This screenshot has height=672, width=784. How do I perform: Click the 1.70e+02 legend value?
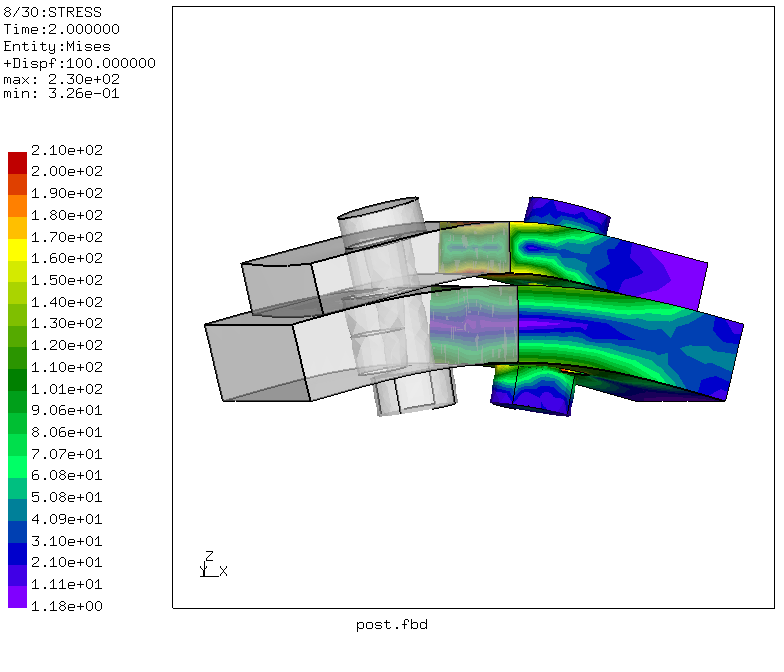66,237
